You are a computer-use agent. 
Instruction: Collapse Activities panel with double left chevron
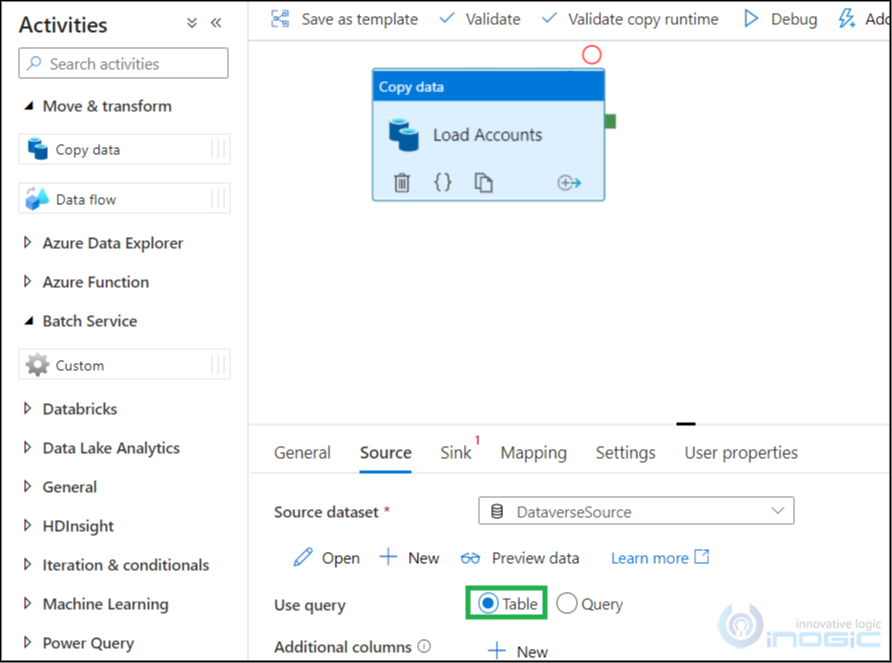coord(216,24)
